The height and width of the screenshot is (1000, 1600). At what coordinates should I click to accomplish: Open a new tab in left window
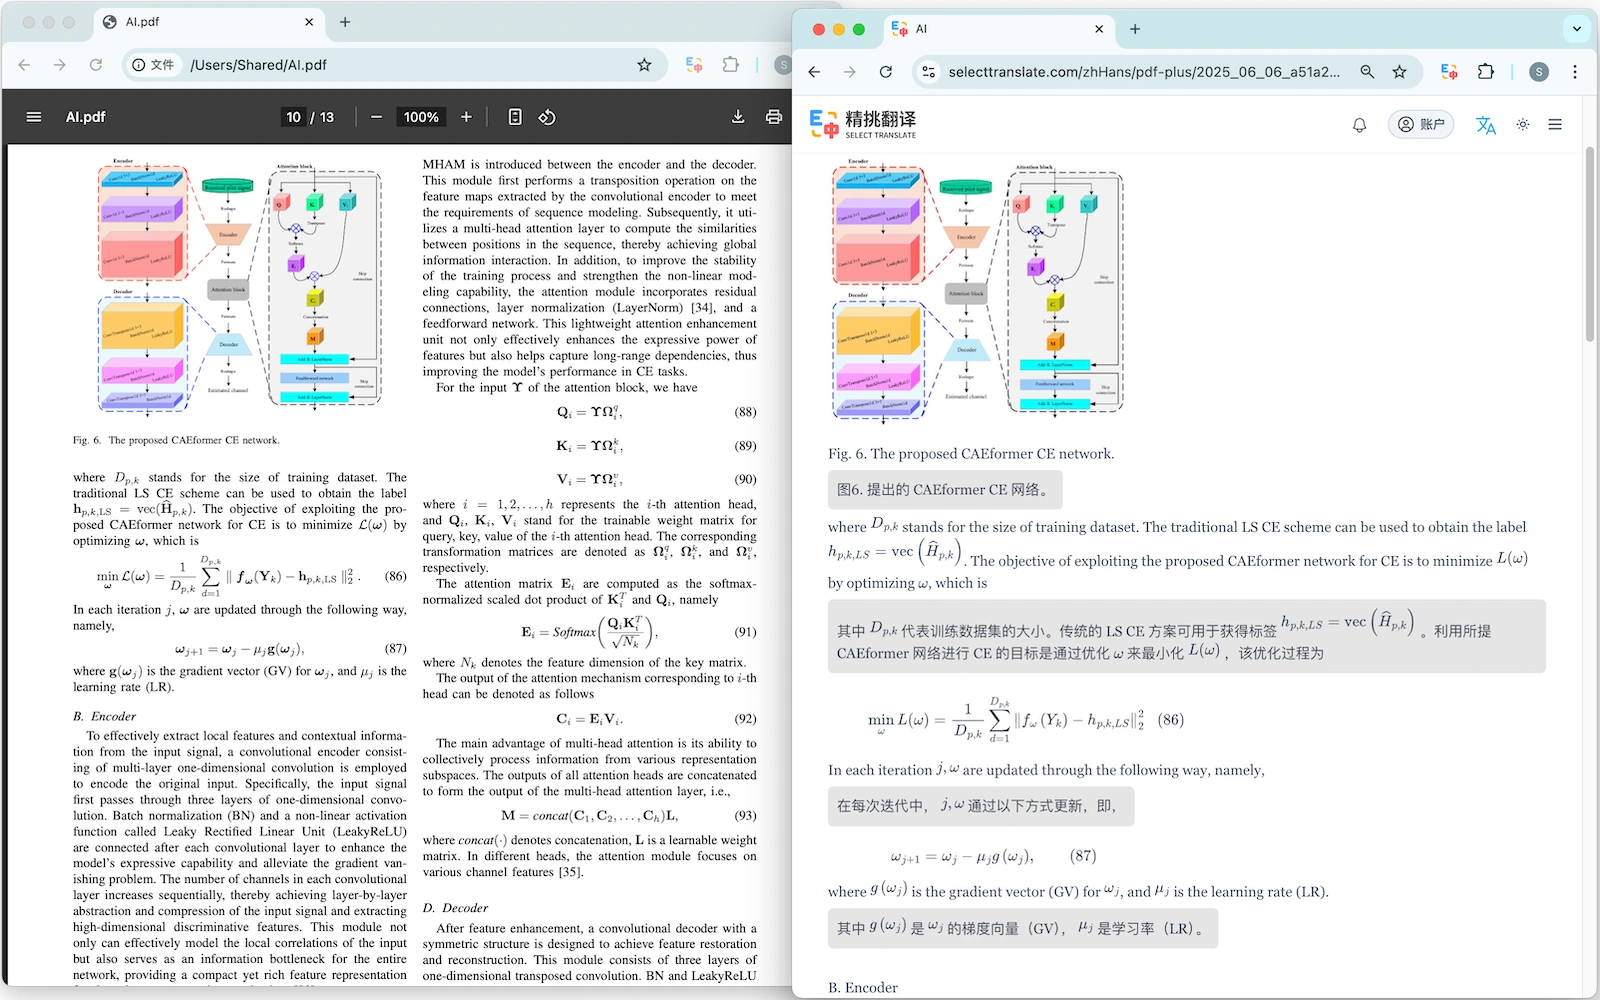(345, 22)
